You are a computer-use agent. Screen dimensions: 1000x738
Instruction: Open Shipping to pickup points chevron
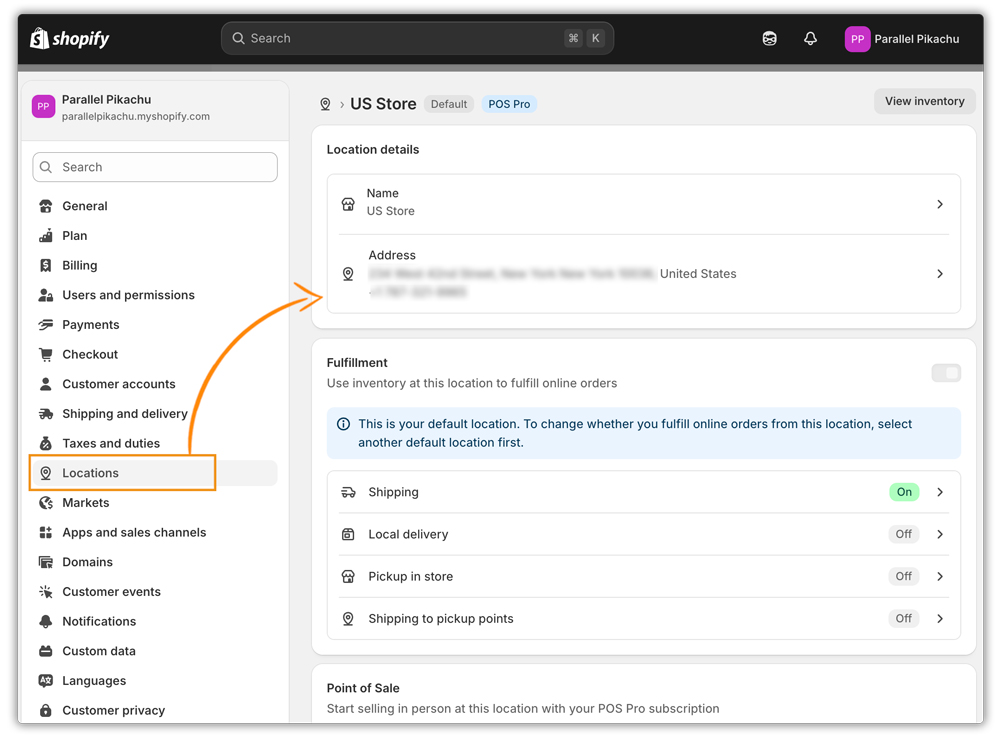click(x=940, y=618)
